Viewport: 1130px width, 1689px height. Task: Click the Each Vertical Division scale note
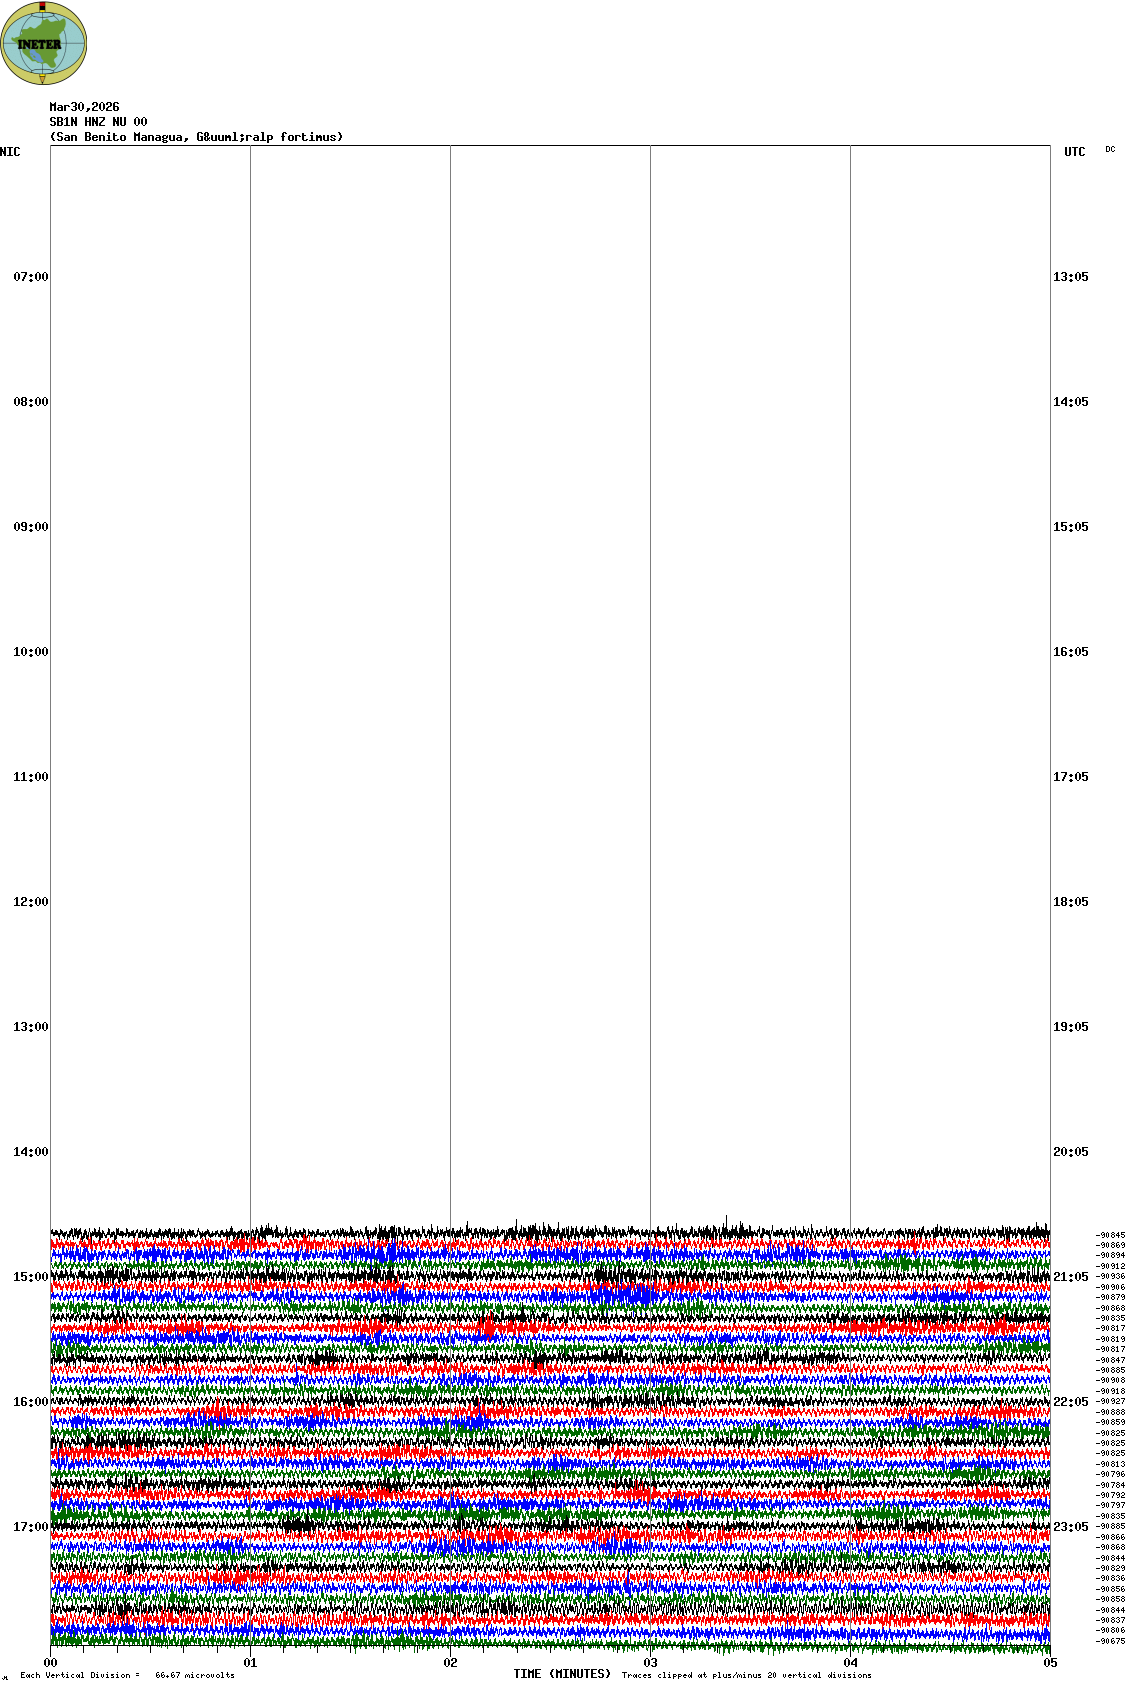[127, 1675]
